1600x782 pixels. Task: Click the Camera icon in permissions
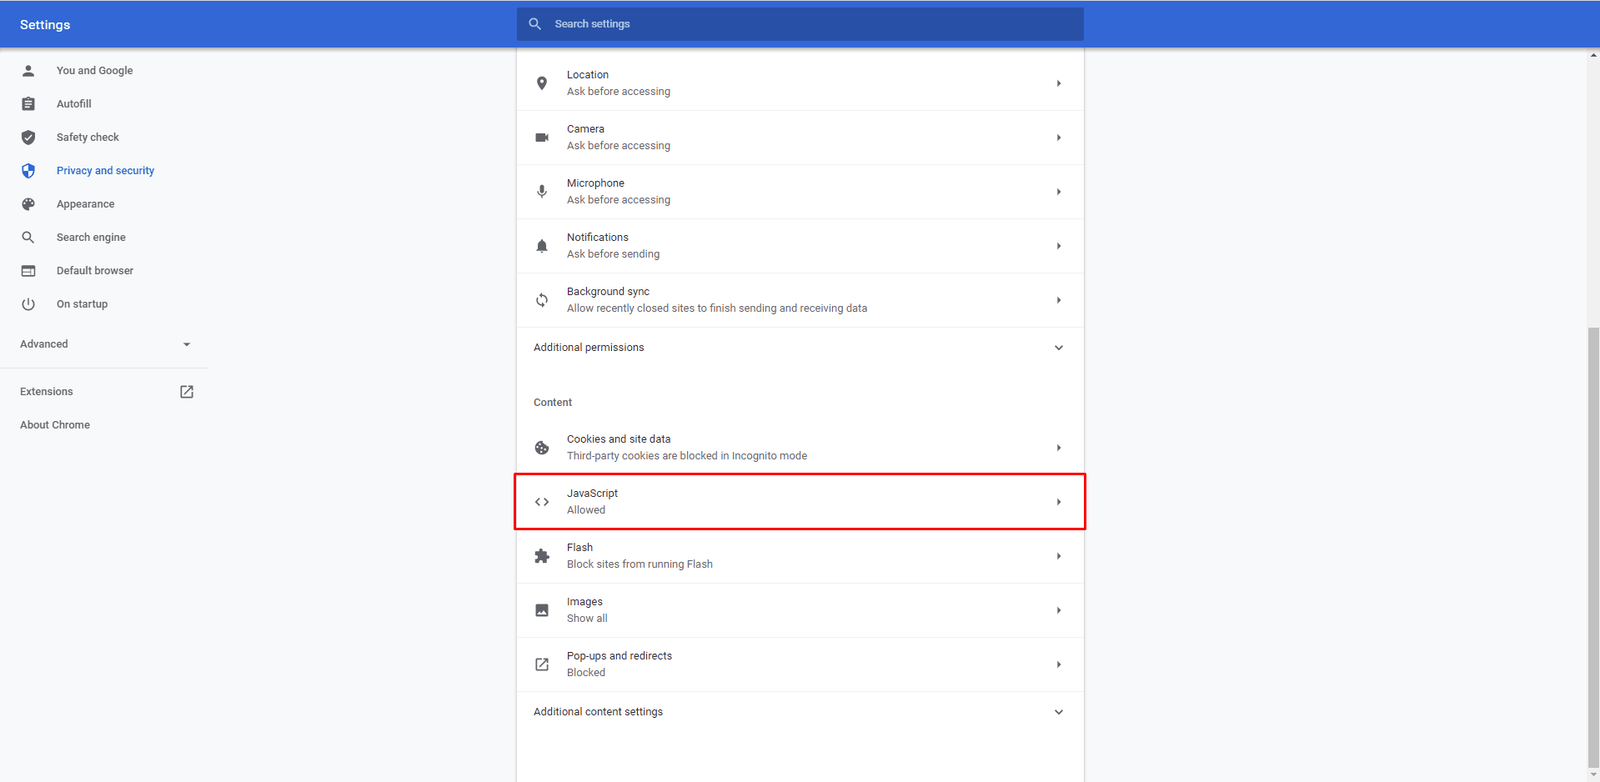coord(541,138)
